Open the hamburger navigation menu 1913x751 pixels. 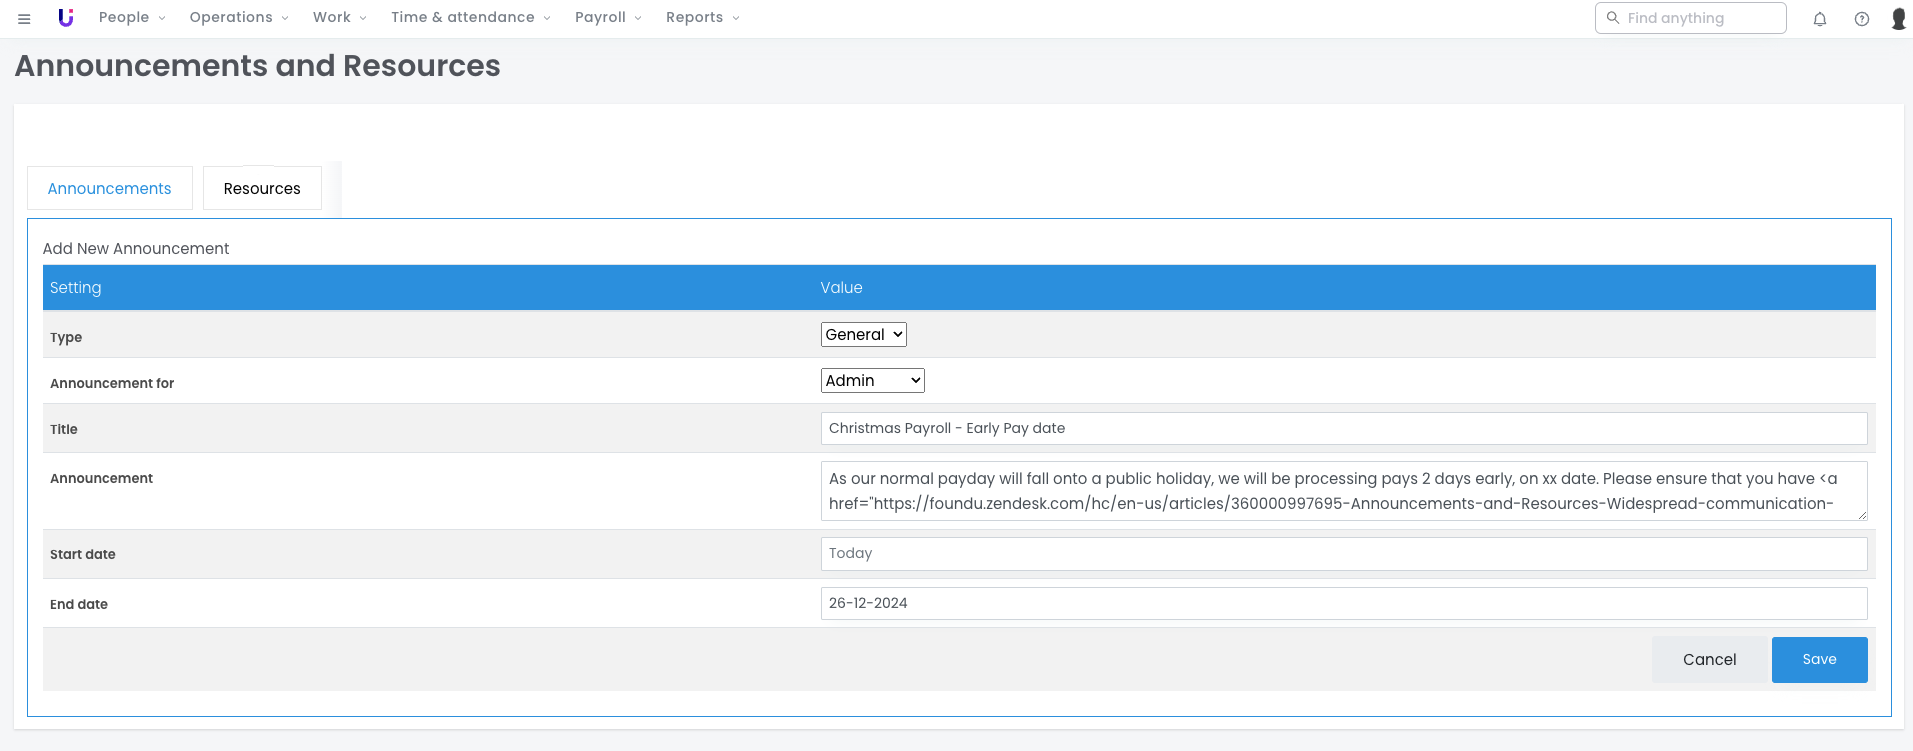(24, 18)
